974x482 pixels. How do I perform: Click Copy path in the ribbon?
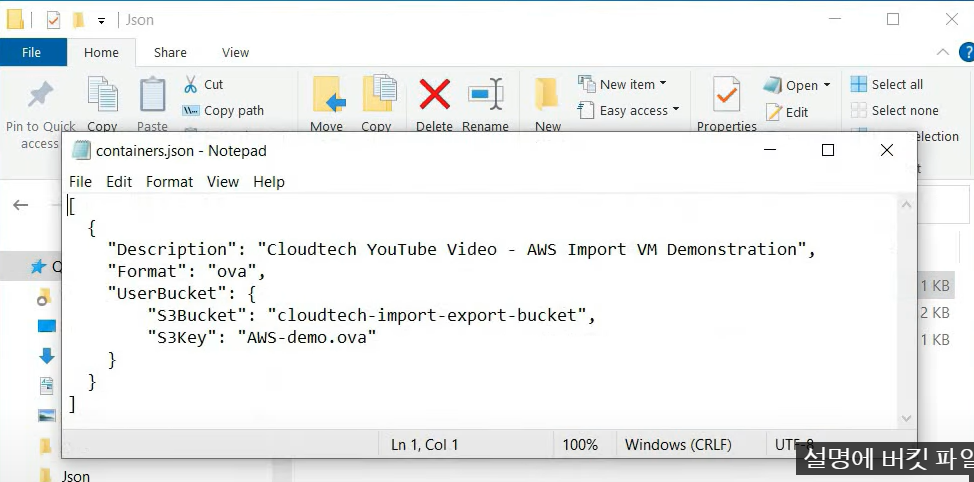(x=222, y=111)
